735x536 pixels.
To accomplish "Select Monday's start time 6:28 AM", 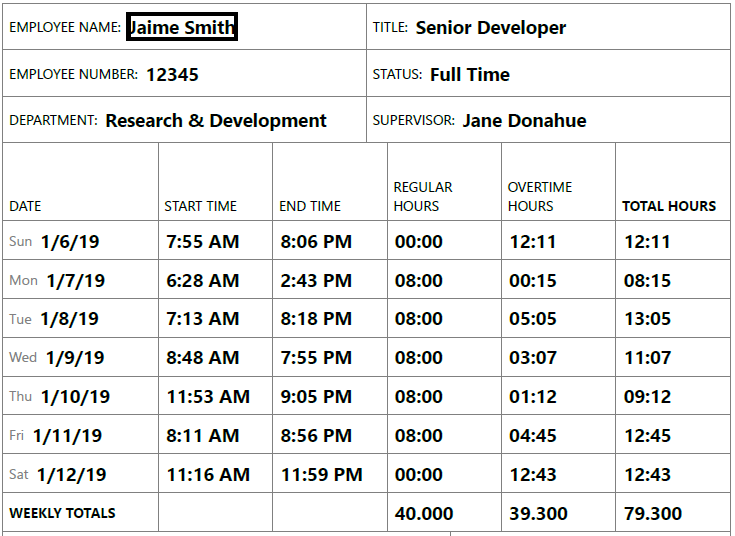I will tap(202, 280).
